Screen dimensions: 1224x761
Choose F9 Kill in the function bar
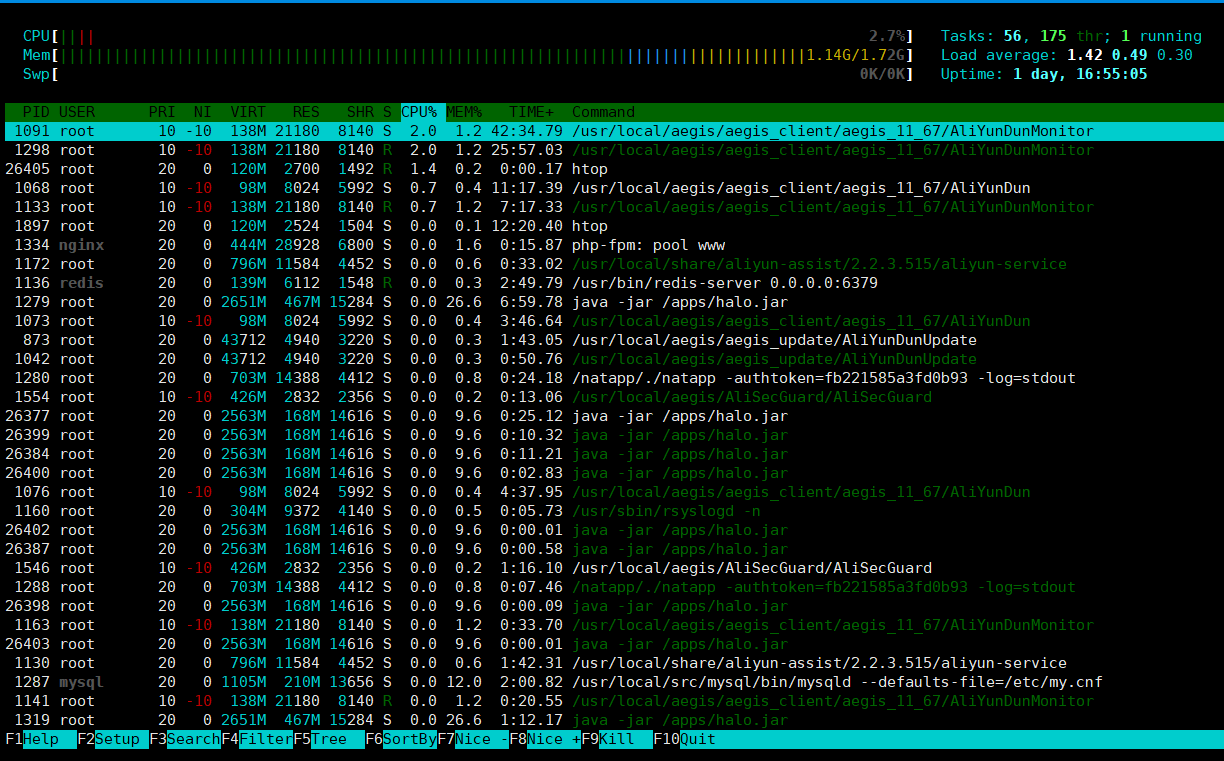click(617, 739)
